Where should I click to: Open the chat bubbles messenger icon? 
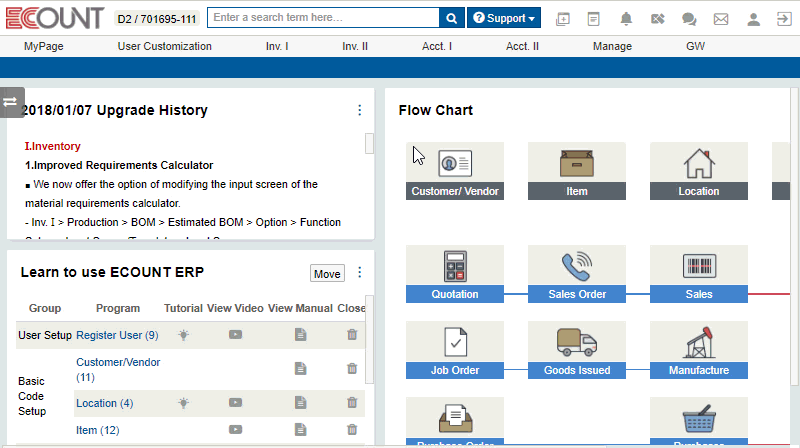(689, 19)
